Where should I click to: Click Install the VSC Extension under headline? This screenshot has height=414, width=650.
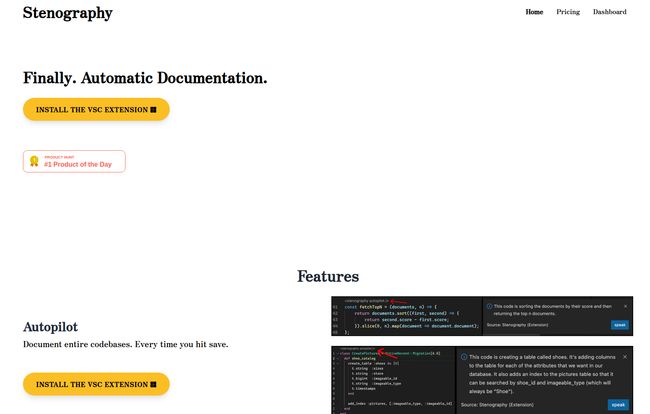pos(96,109)
